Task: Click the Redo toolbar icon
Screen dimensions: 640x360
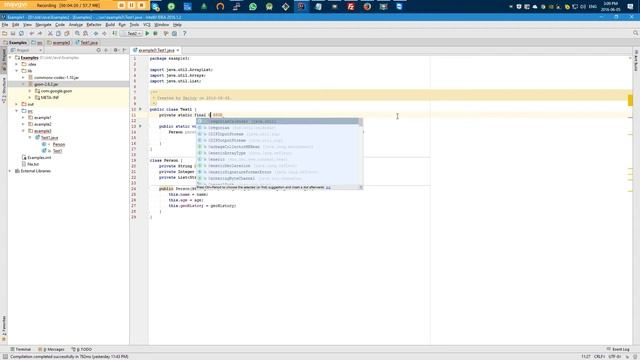Action: (x=40, y=33)
